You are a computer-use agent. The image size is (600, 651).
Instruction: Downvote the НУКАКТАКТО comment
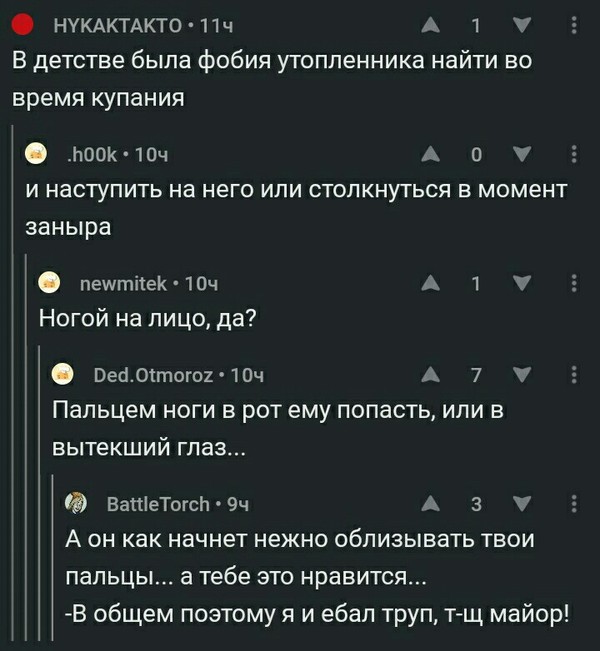click(x=522, y=24)
